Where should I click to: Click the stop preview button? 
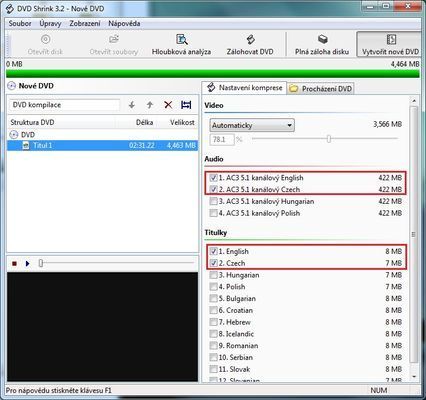[14, 264]
